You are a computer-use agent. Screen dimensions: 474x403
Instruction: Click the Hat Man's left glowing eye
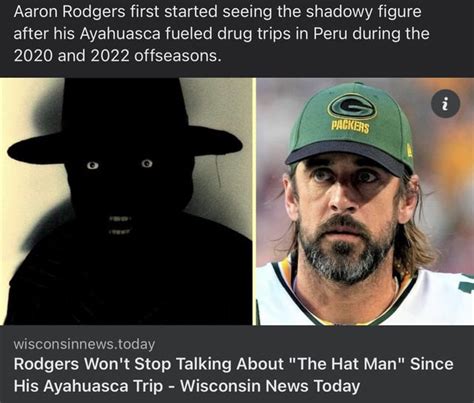(93, 165)
